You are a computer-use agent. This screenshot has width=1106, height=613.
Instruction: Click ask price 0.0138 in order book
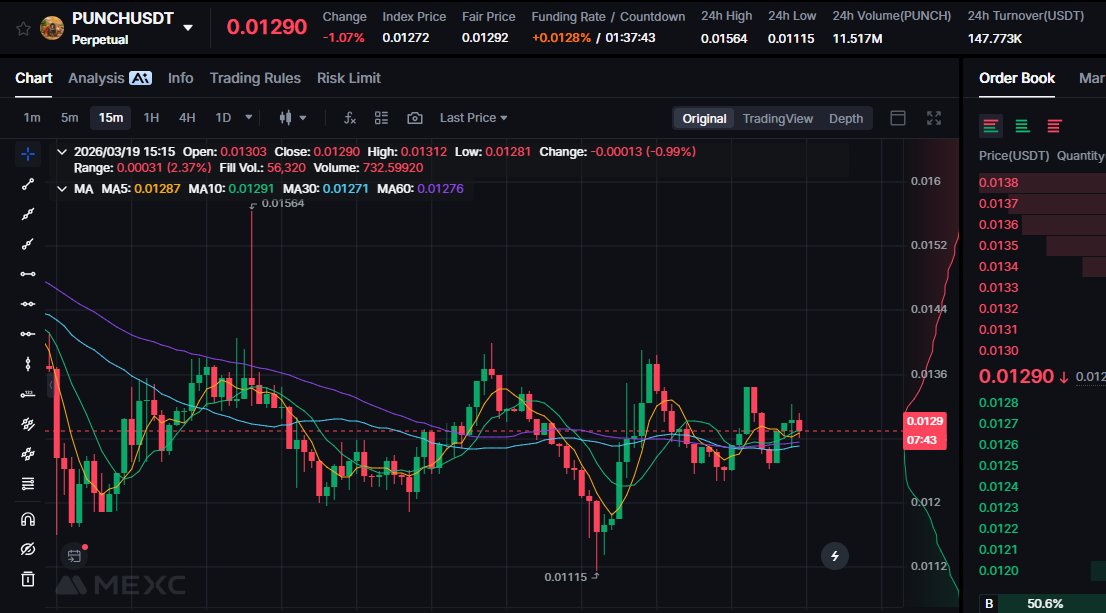(x=998, y=183)
